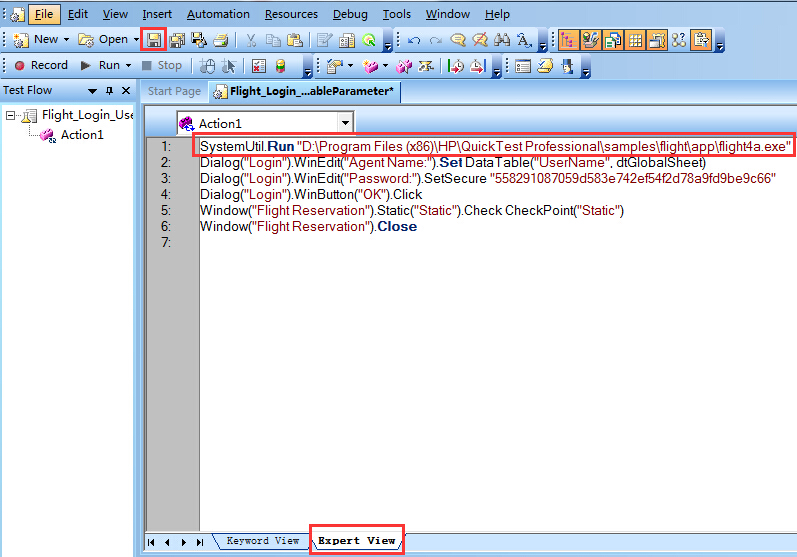
Task: Toggle the clipboard-list pane button in View toolbar
Action: [x=701, y=40]
